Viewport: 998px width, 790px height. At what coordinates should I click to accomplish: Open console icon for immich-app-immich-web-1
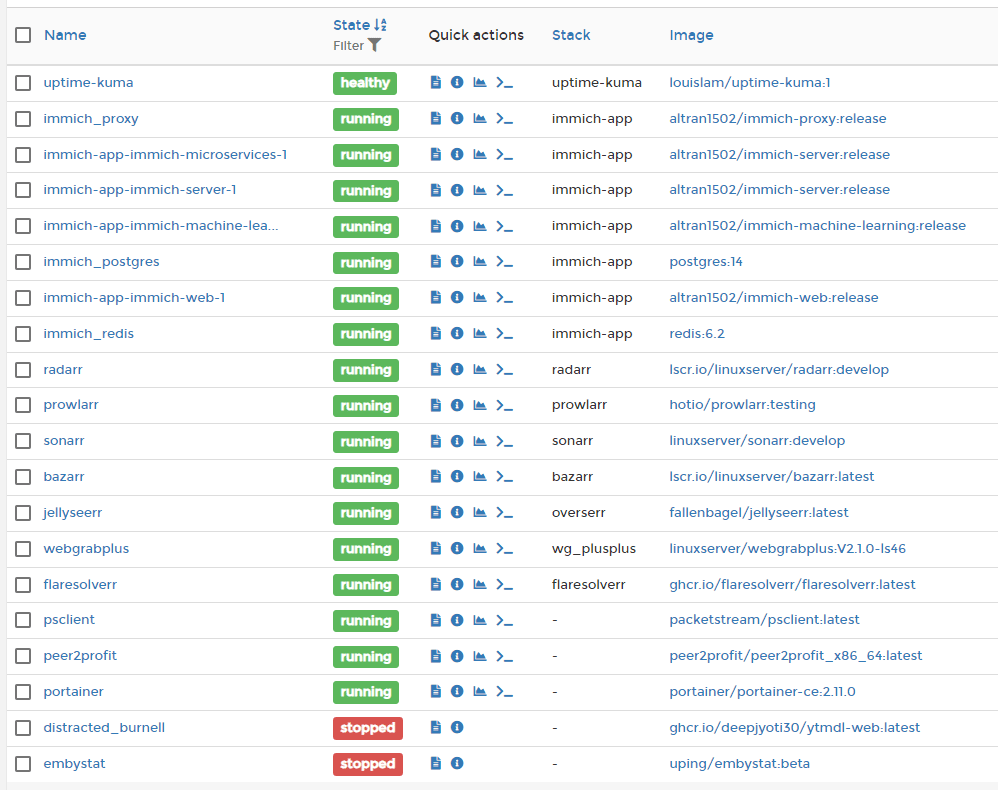tap(505, 297)
